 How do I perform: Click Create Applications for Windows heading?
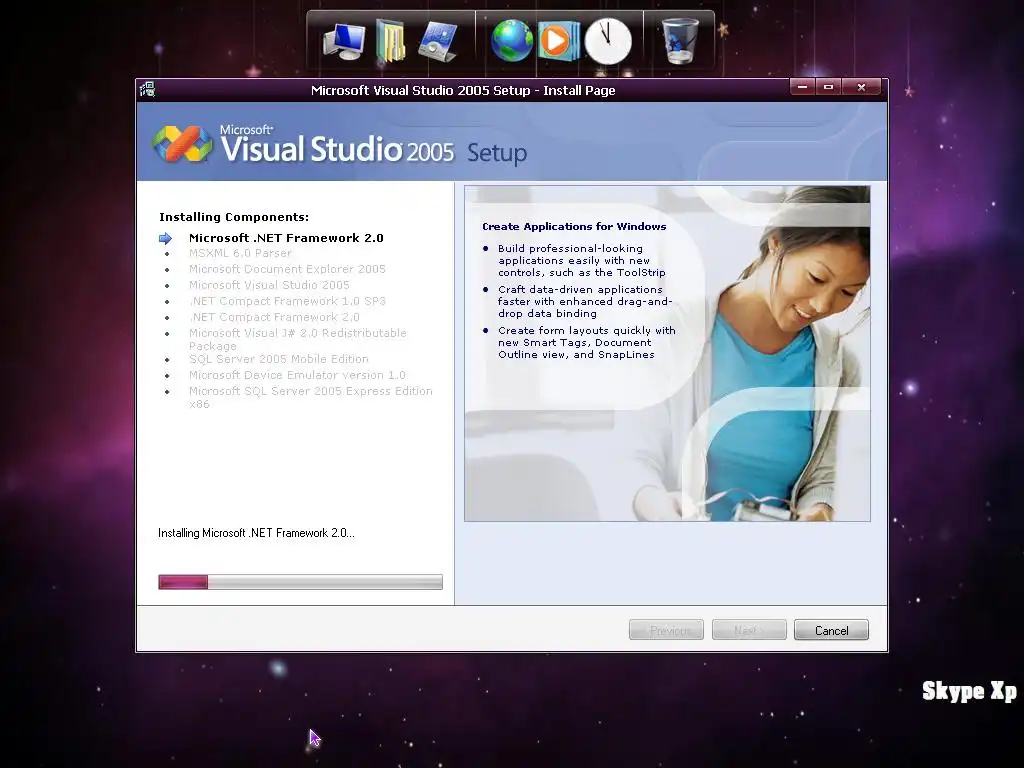coord(574,227)
